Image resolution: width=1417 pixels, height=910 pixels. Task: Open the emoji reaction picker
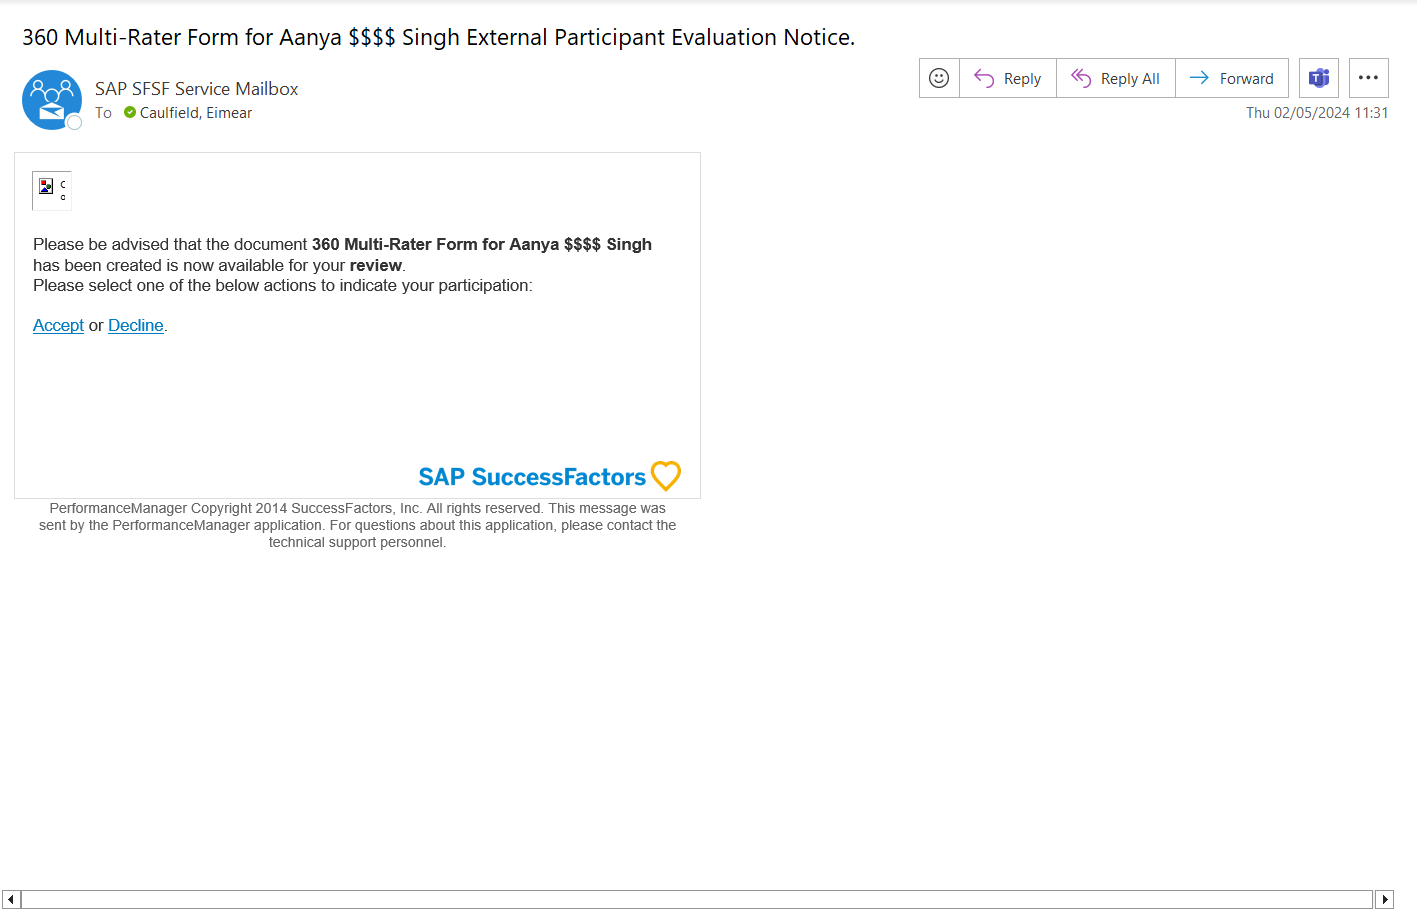(x=939, y=78)
